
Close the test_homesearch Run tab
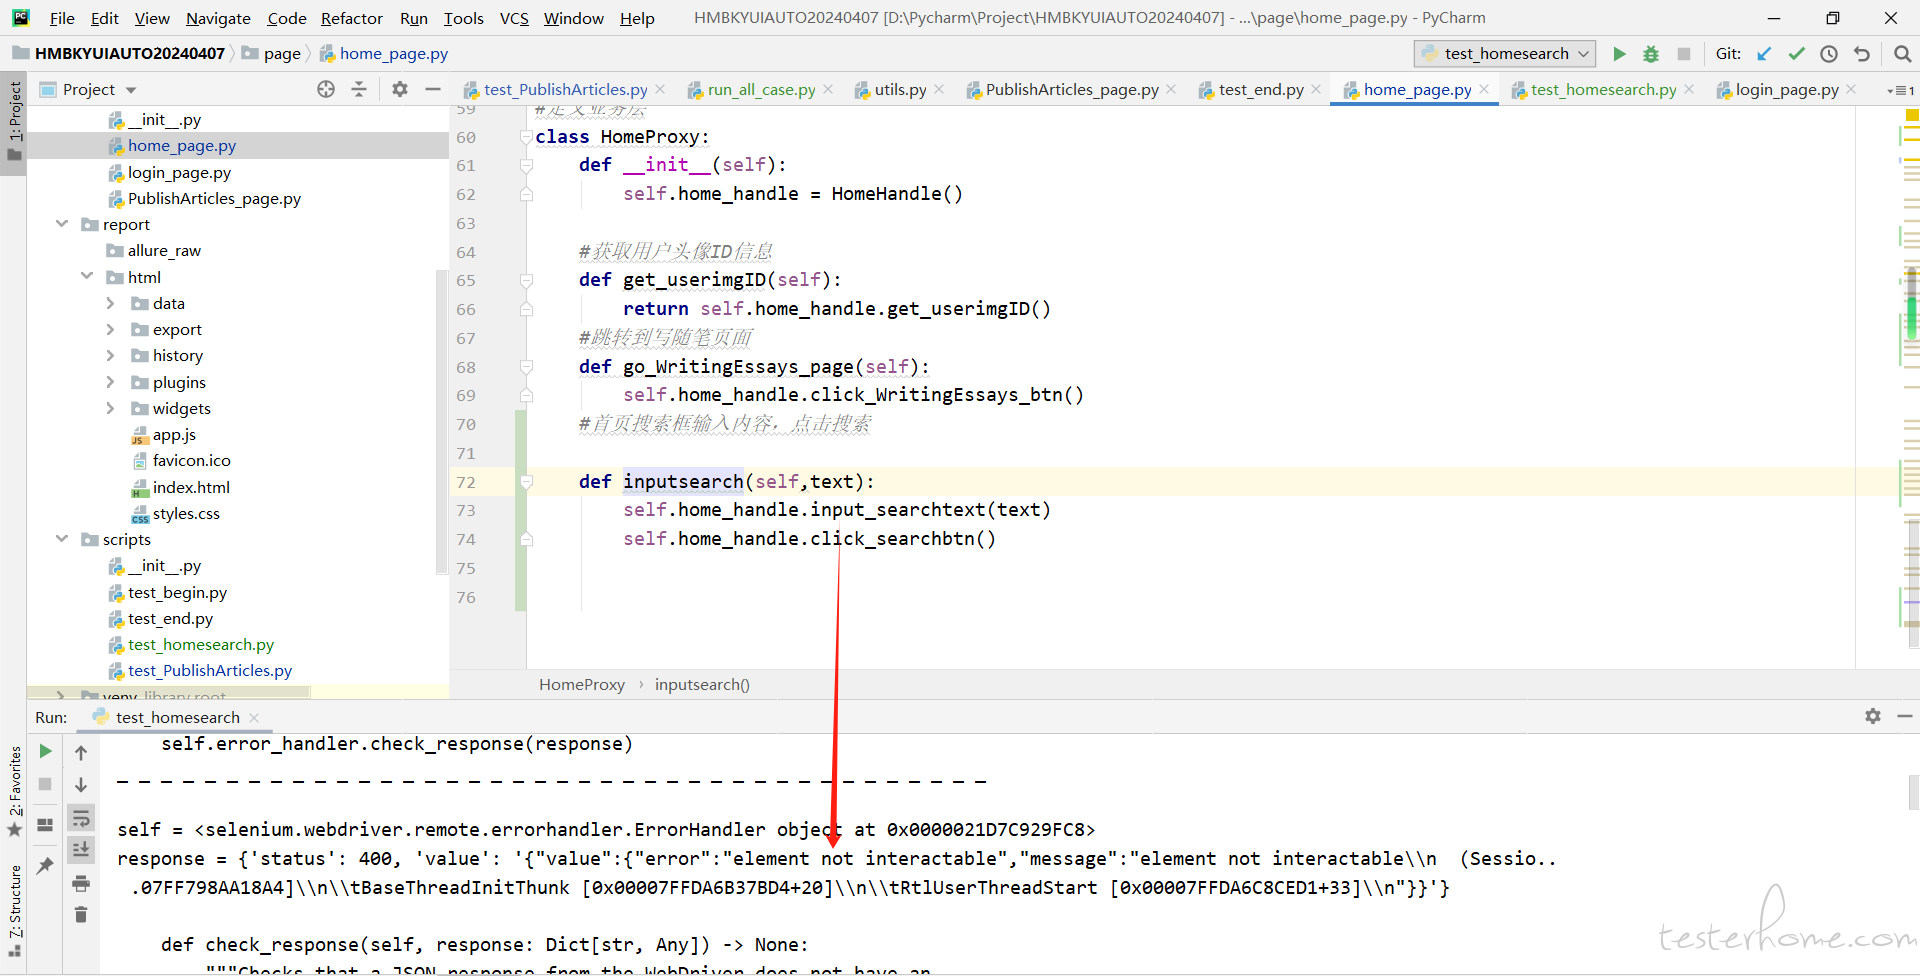[254, 717]
